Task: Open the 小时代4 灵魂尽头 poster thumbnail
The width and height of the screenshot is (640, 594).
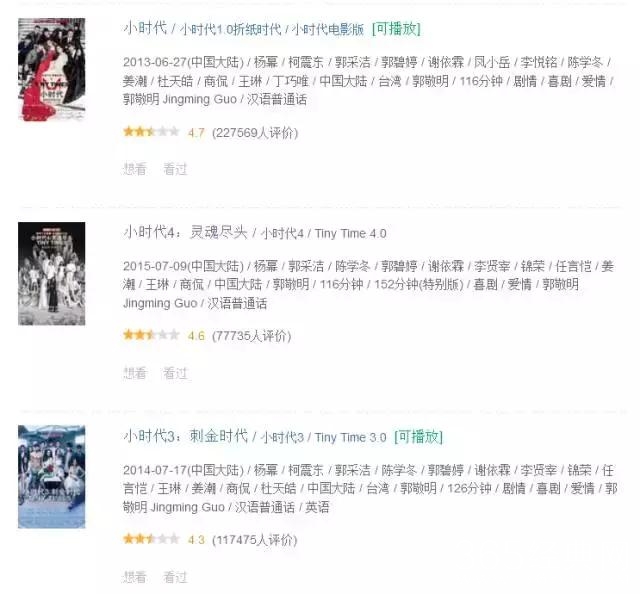Action: coord(51,274)
